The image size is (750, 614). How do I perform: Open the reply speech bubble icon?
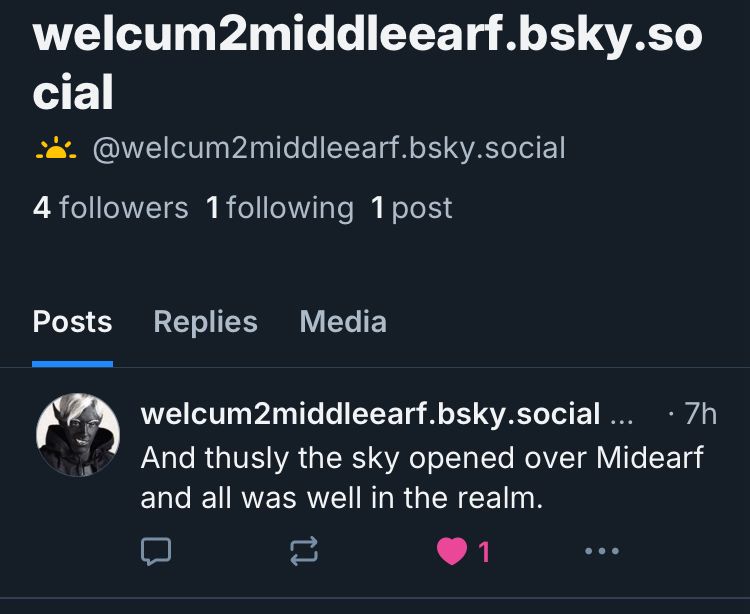156,551
